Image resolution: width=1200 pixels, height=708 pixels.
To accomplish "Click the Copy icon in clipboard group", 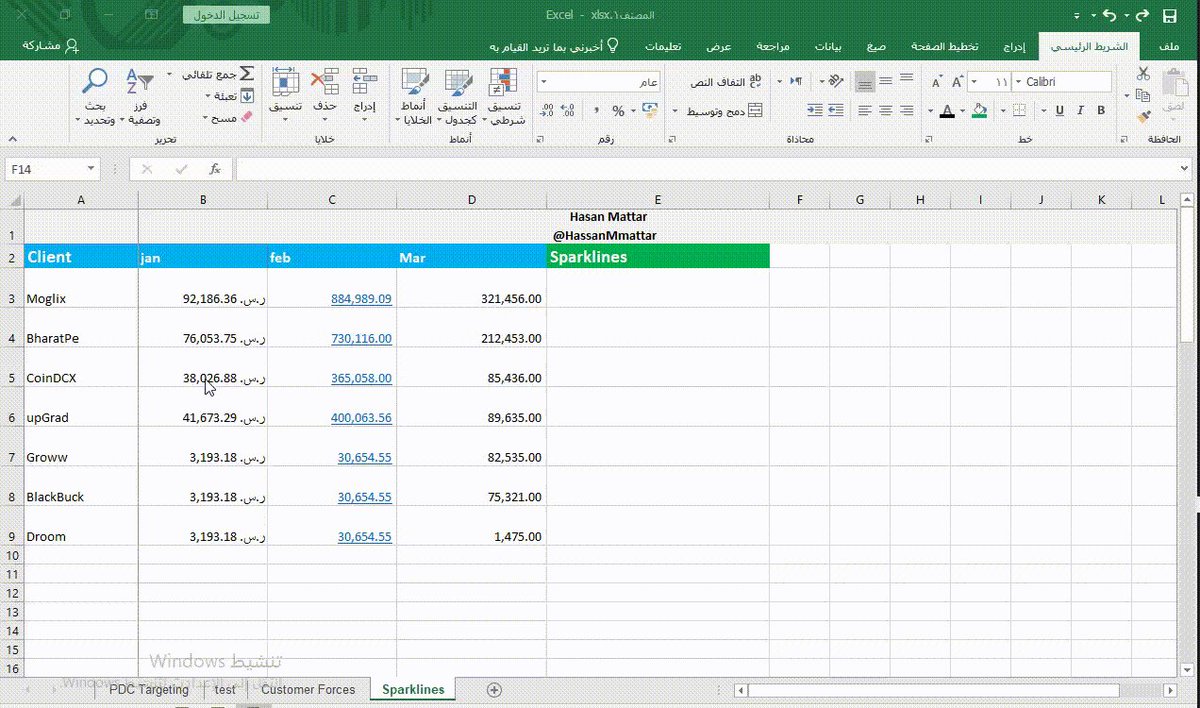I will coord(1143,96).
